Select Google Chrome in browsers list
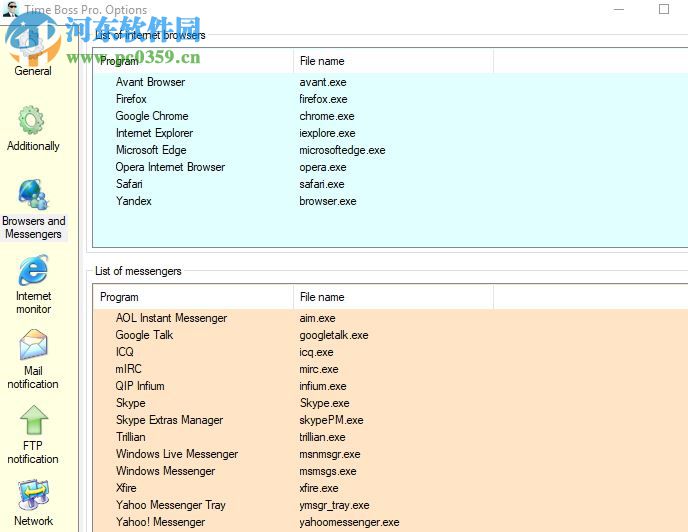This screenshot has width=688, height=532. (152, 116)
